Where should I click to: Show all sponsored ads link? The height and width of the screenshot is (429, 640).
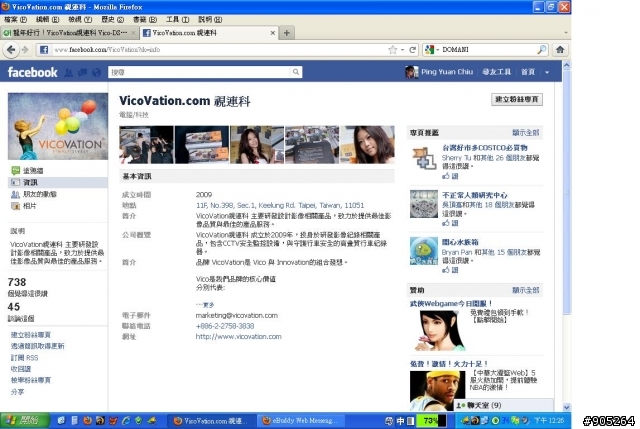(x=526, y=290)
